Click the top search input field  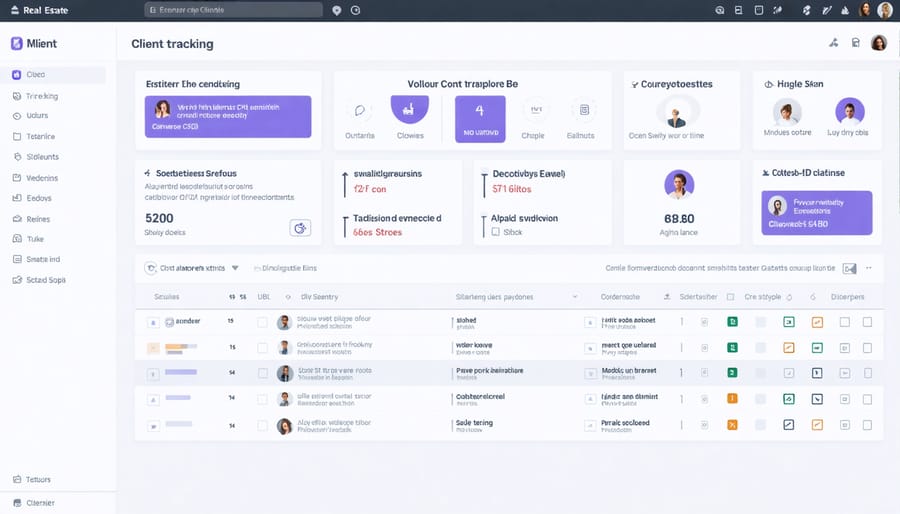coord(234,10)
